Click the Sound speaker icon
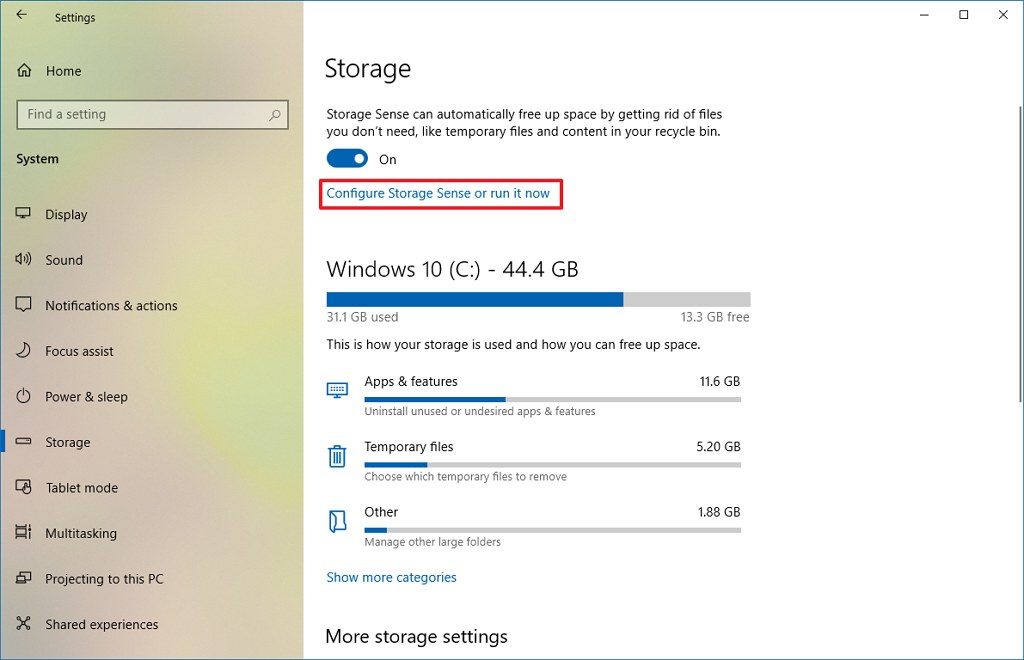Viewport: 1024px width, 660px height. 25,260
